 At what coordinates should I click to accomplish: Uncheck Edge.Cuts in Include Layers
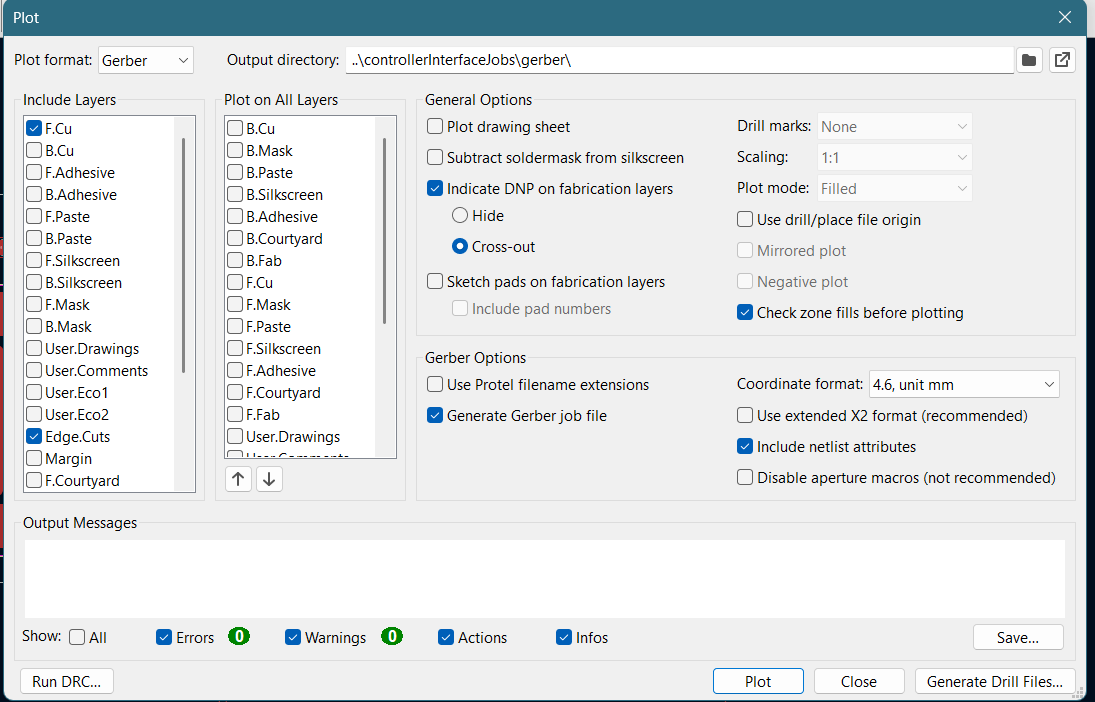(34, 437)
